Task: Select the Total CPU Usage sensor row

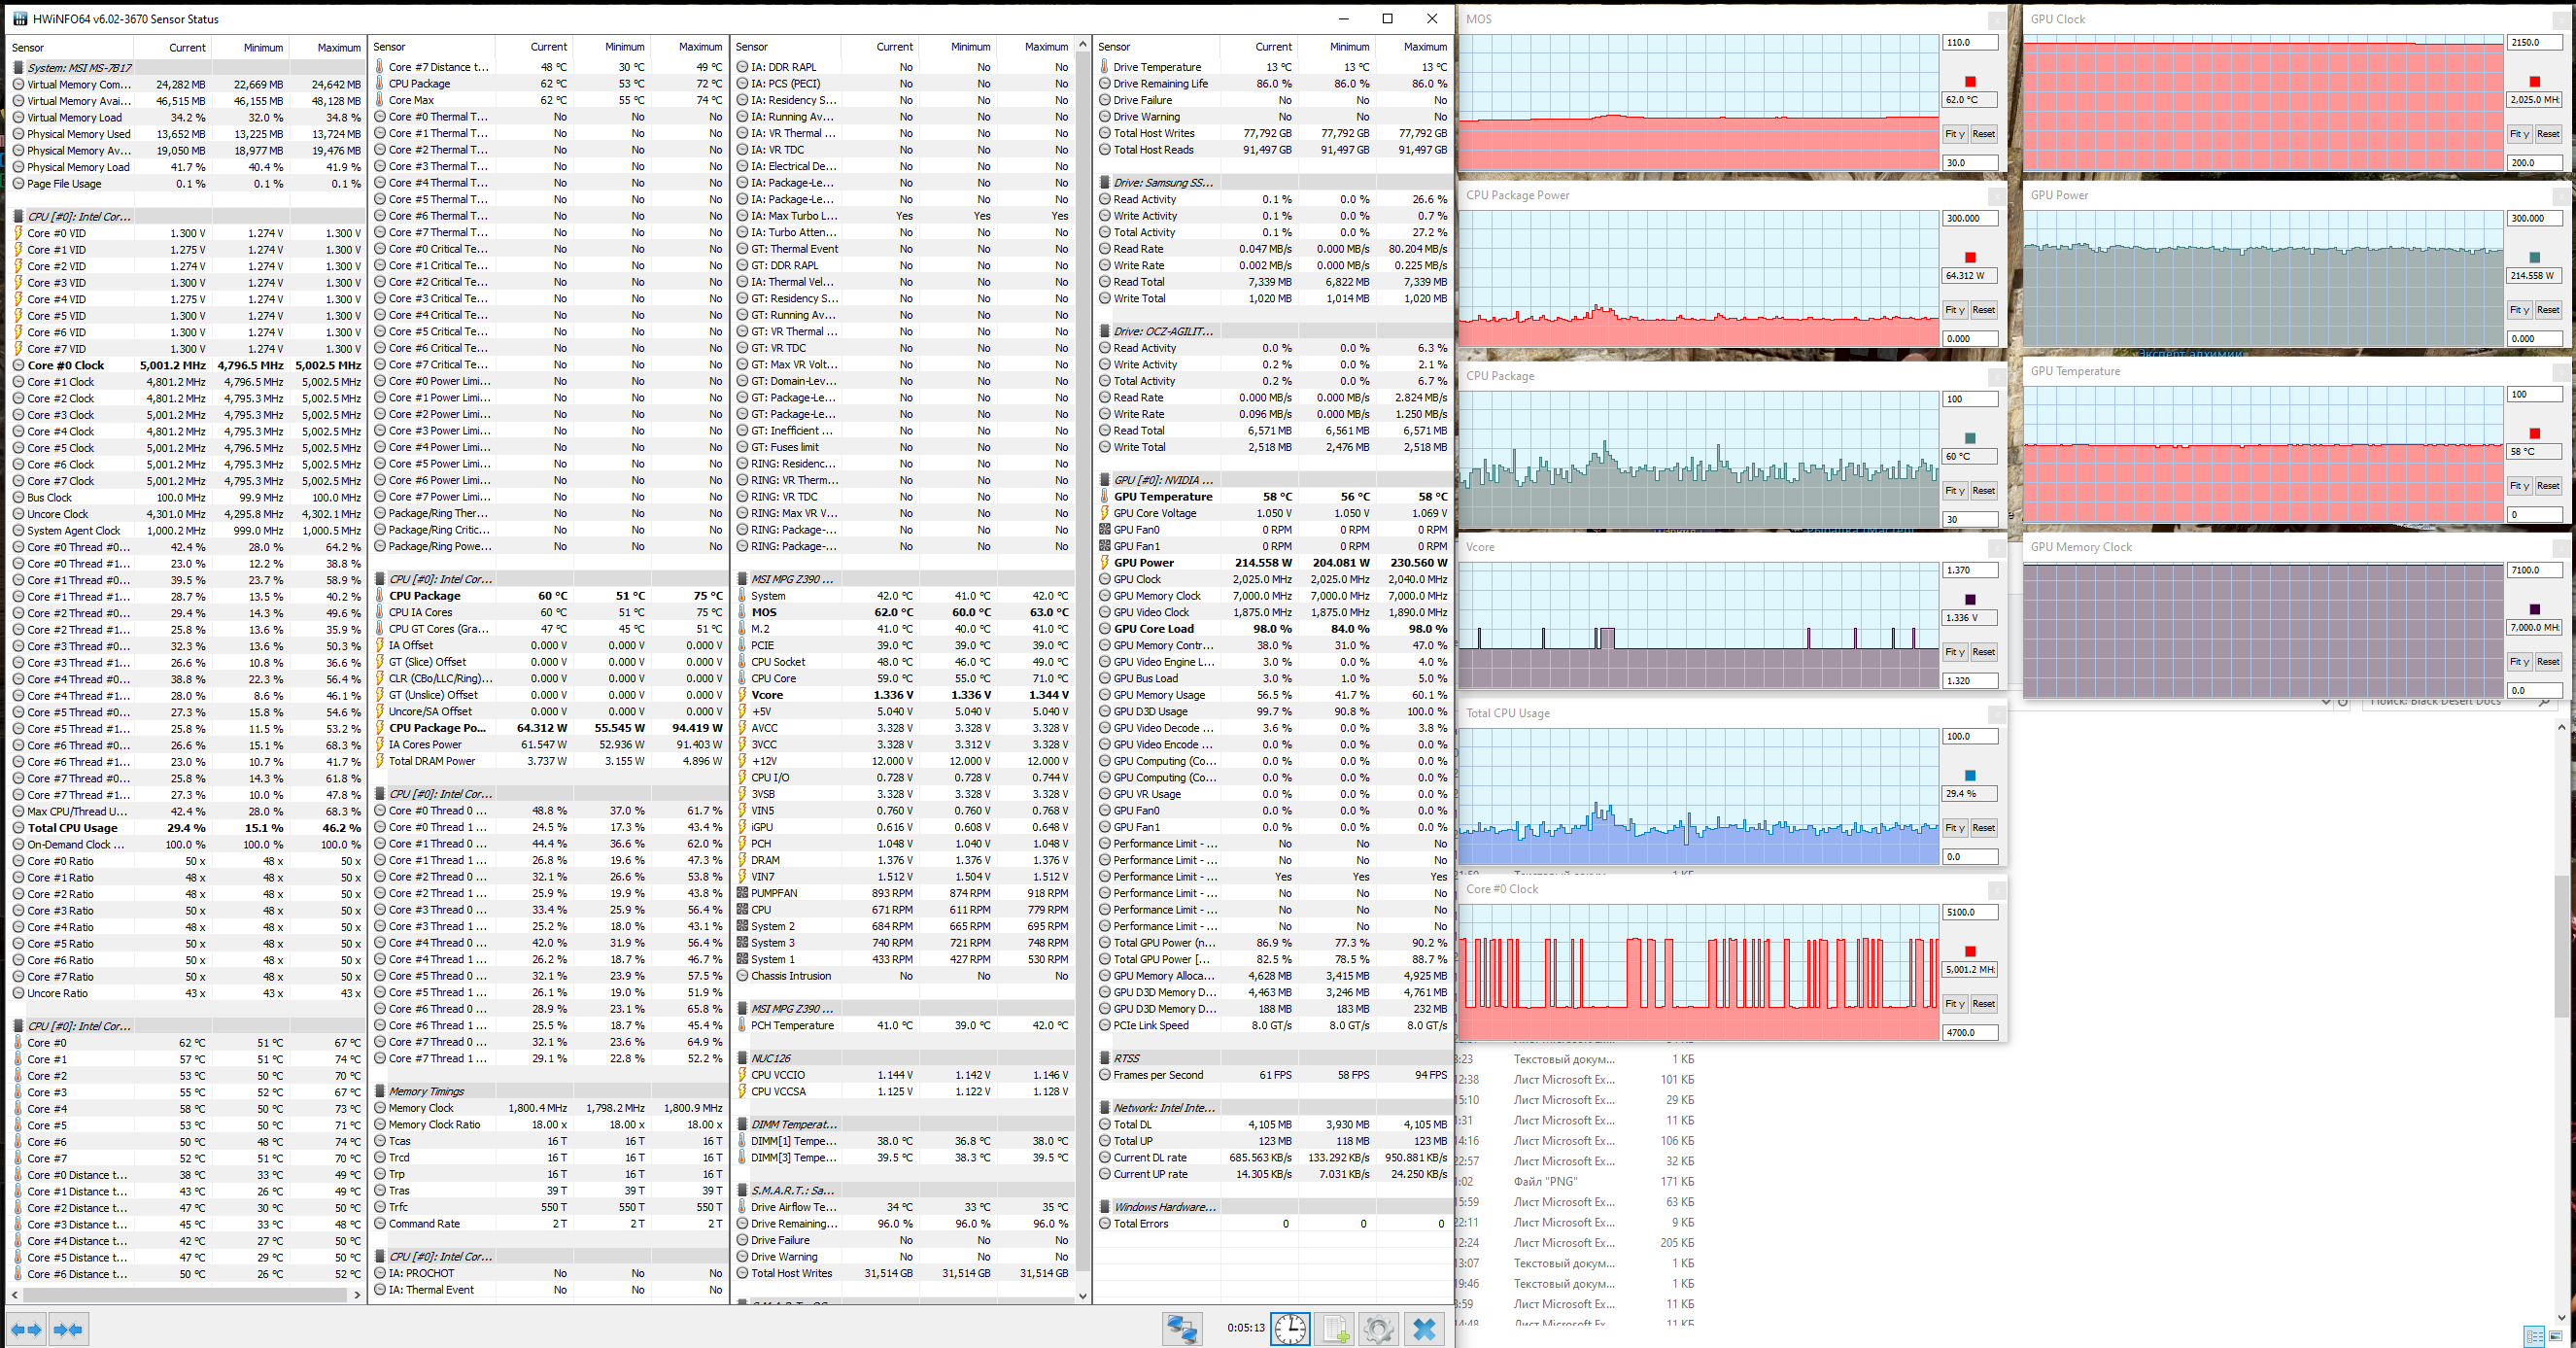Action: click(x=72, y=828)
